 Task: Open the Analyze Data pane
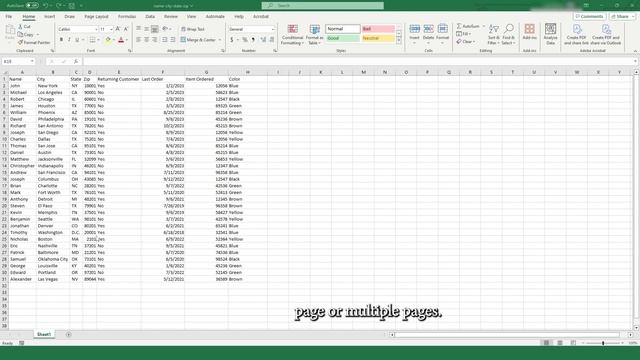(x=550, y=34)
